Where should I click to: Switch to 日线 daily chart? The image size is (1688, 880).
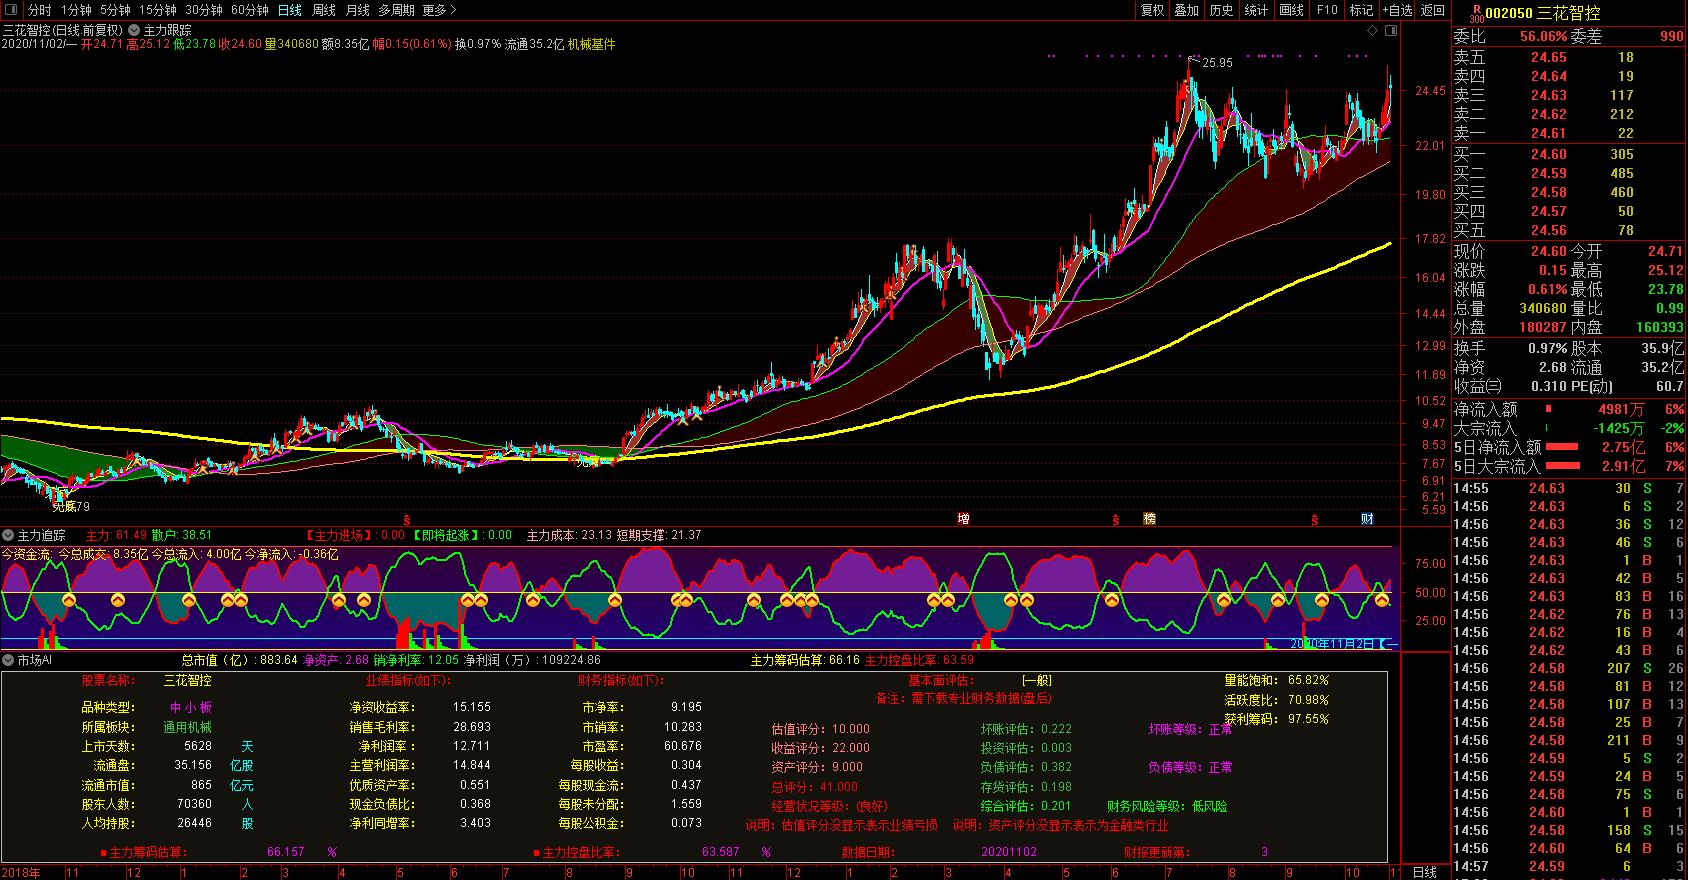tap(289, 10)
